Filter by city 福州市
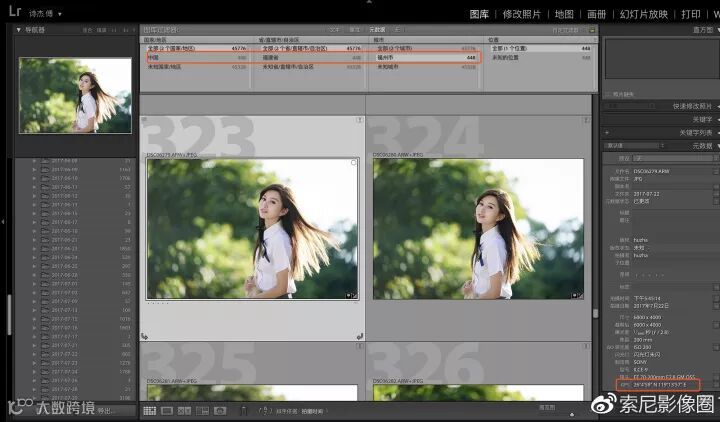The width and height of the screenshot is (720, 422). 427,57
